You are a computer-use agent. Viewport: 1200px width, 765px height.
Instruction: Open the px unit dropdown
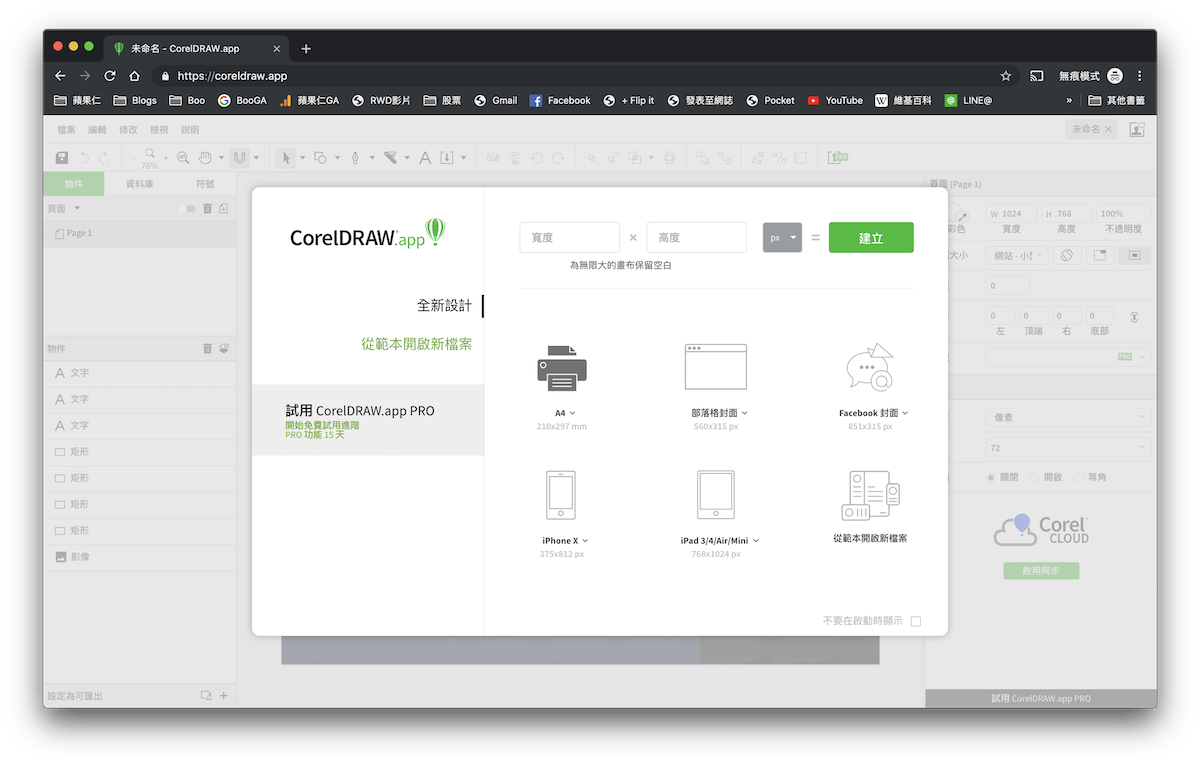(x=782, y=238)
